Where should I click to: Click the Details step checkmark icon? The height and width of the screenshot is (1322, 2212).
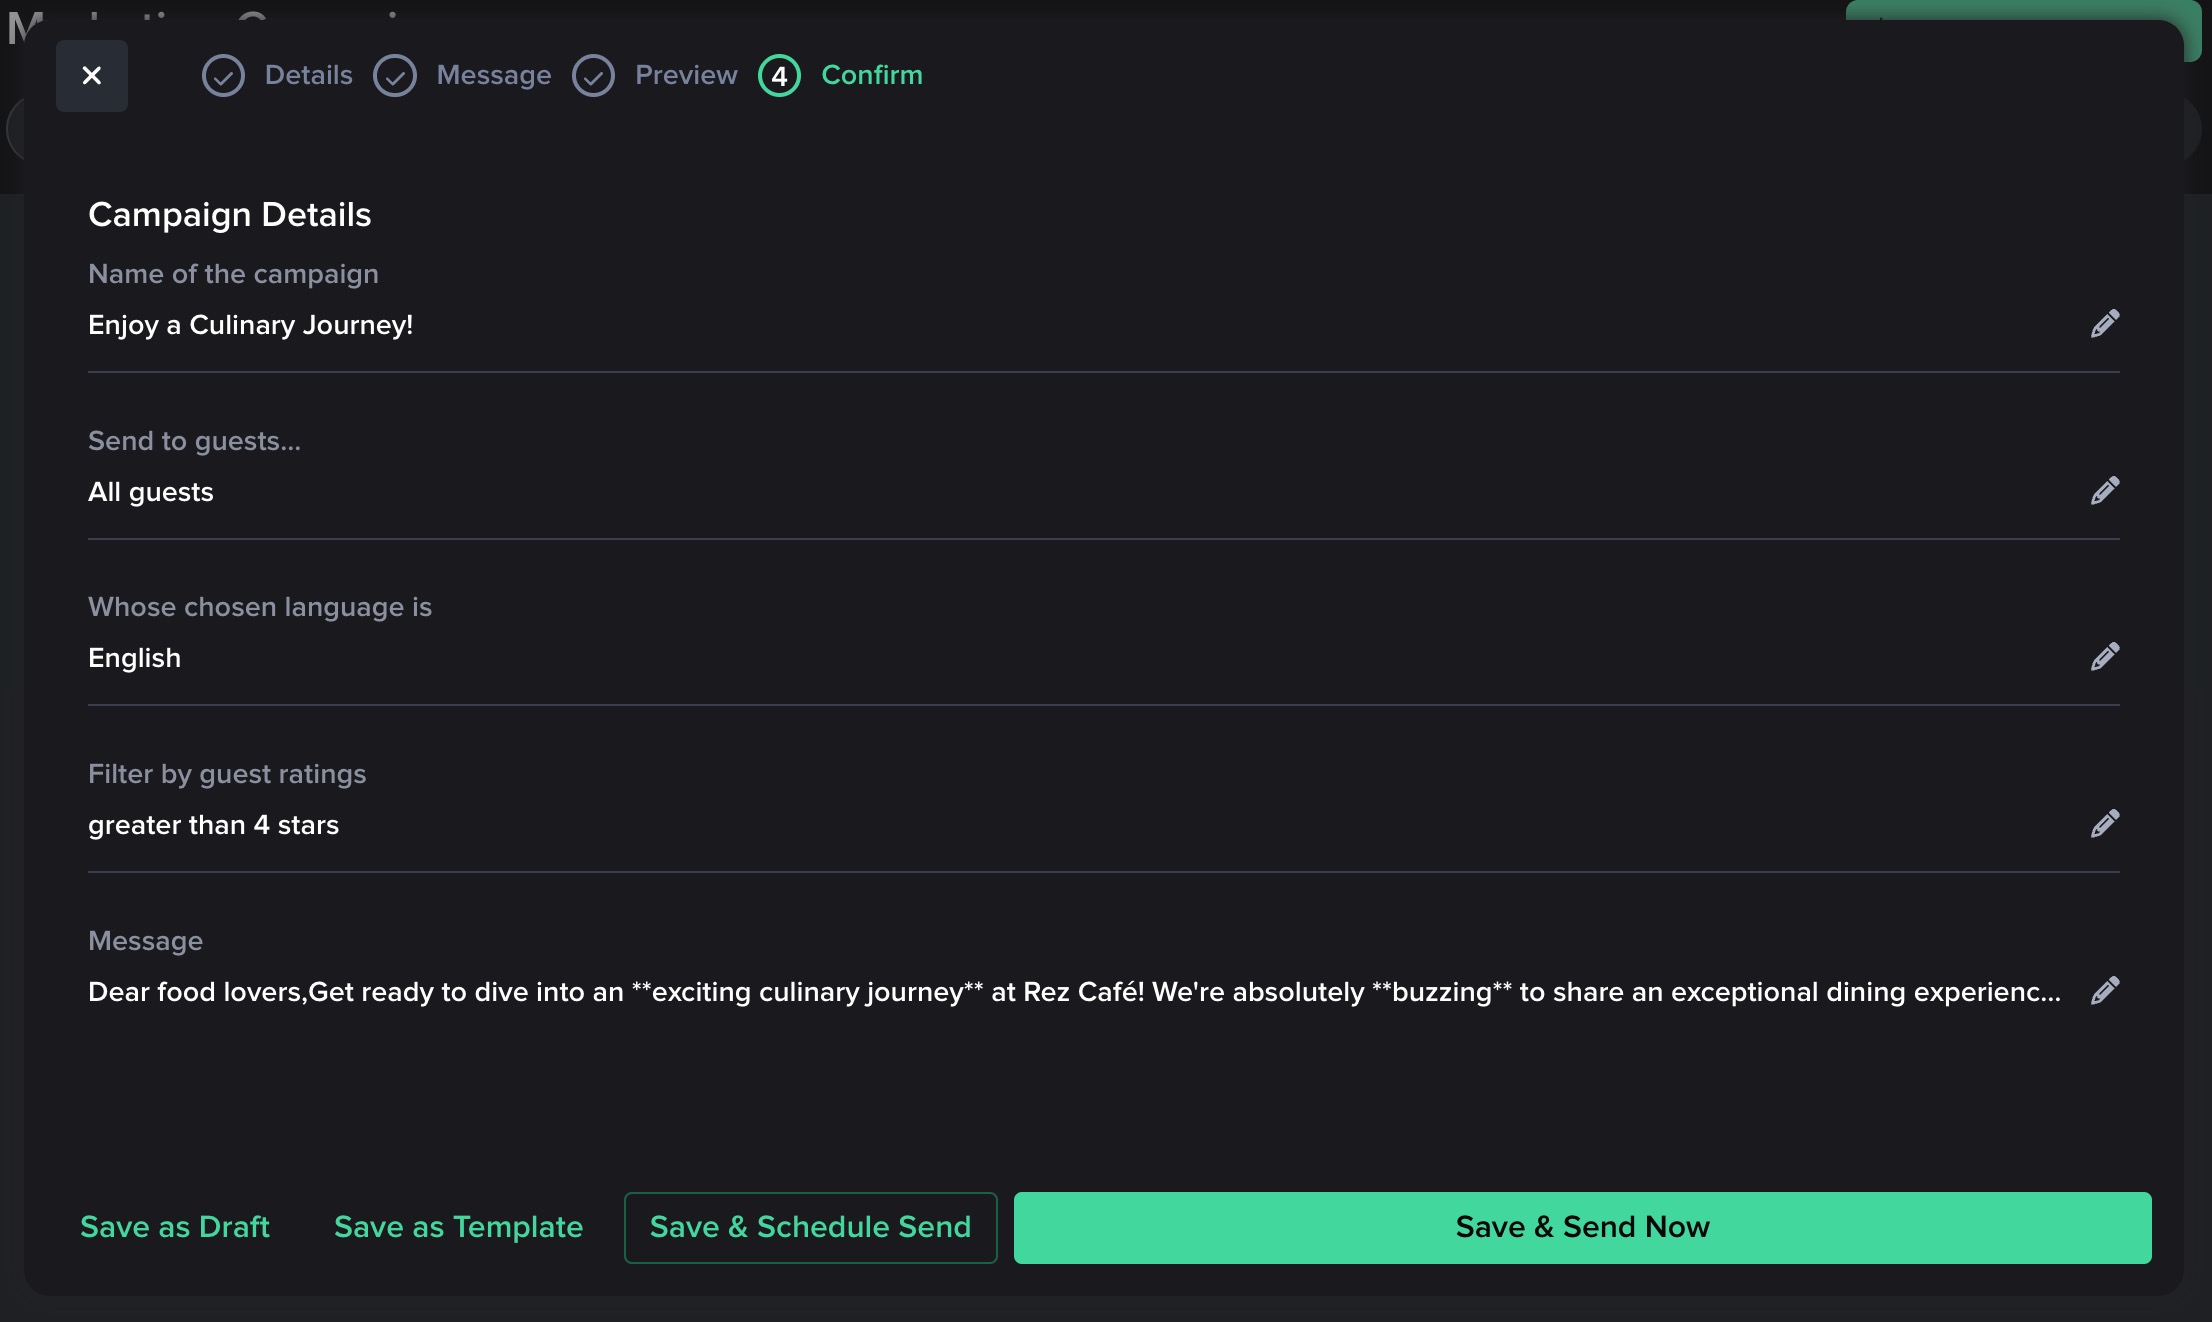point(223,76)
